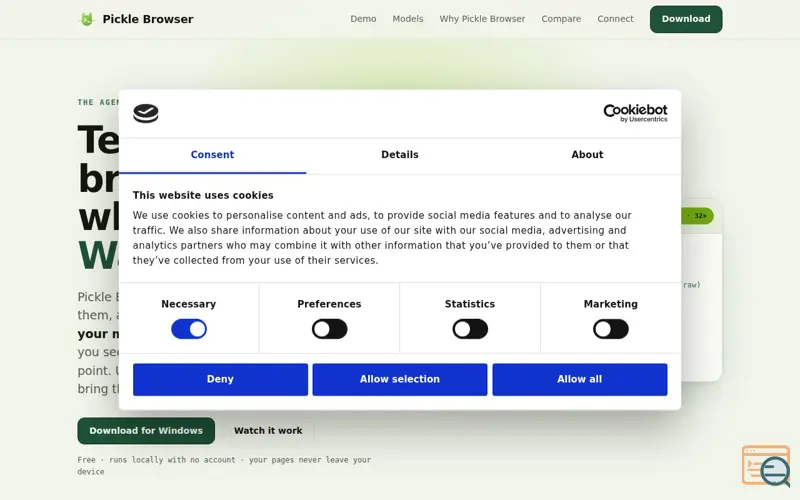Click the 'Free · runs locally with no account' note
Viewport: 800px width, 500px height.
(224, 465)
